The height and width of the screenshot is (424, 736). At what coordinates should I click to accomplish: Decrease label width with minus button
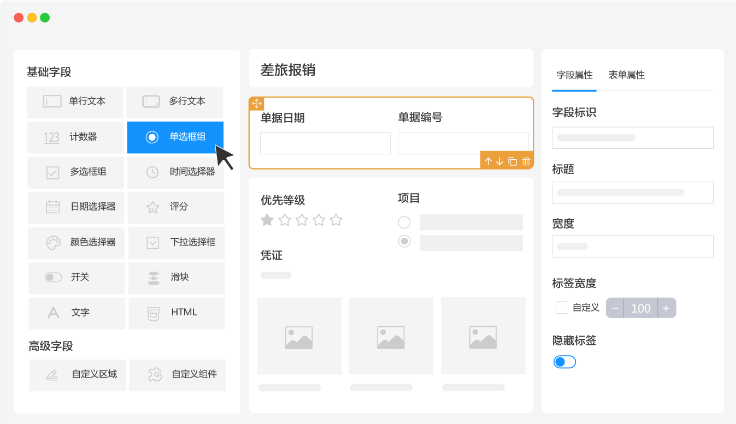[x=614, y=308]
